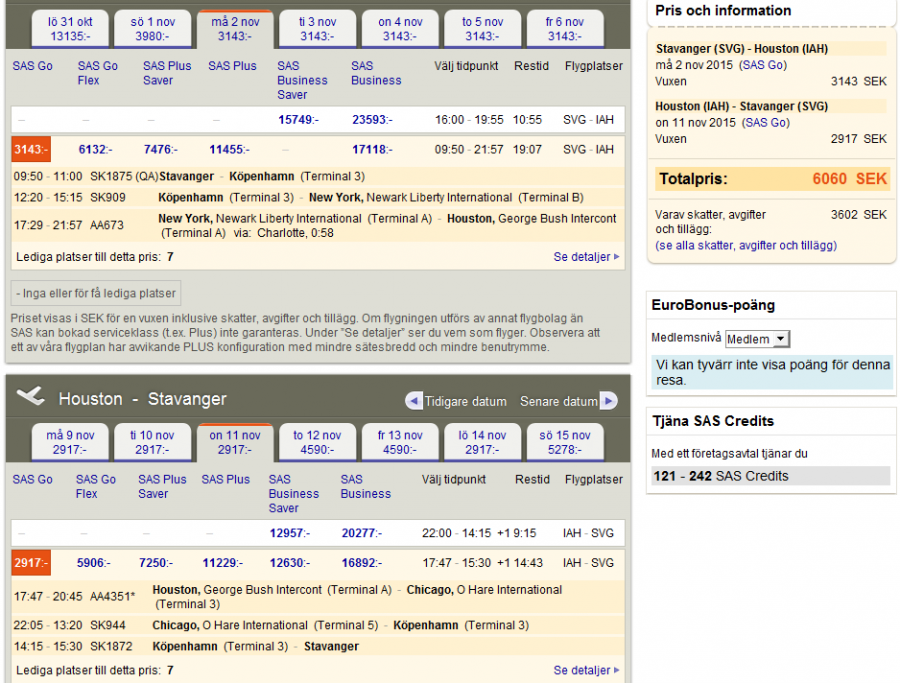Choose the 6132:- SAS Go Flex fare
The width and height of the screenshot is (900, 683).
[95, 150]
